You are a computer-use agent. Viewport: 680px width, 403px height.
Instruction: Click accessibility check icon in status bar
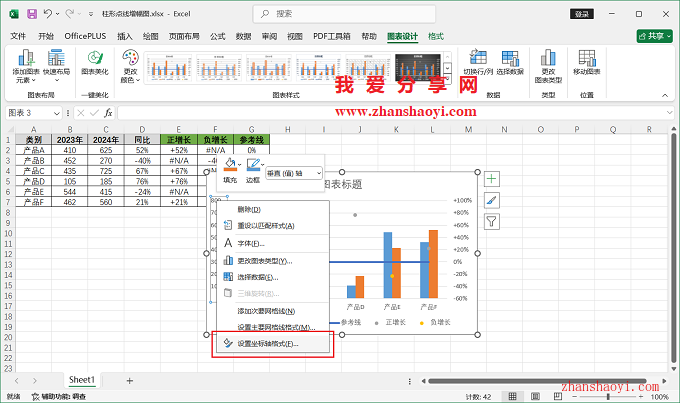point(36,396)
